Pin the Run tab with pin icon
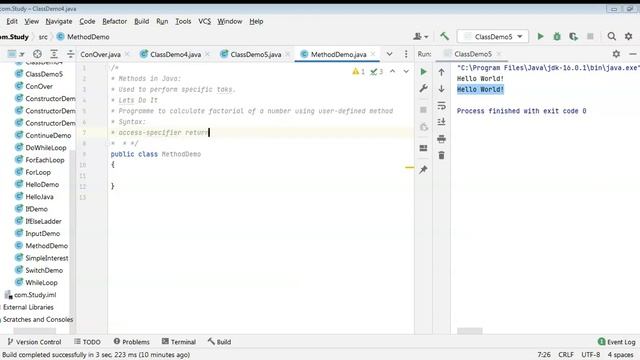The height and width of the screenshot is (360, 640). point(423,169)
